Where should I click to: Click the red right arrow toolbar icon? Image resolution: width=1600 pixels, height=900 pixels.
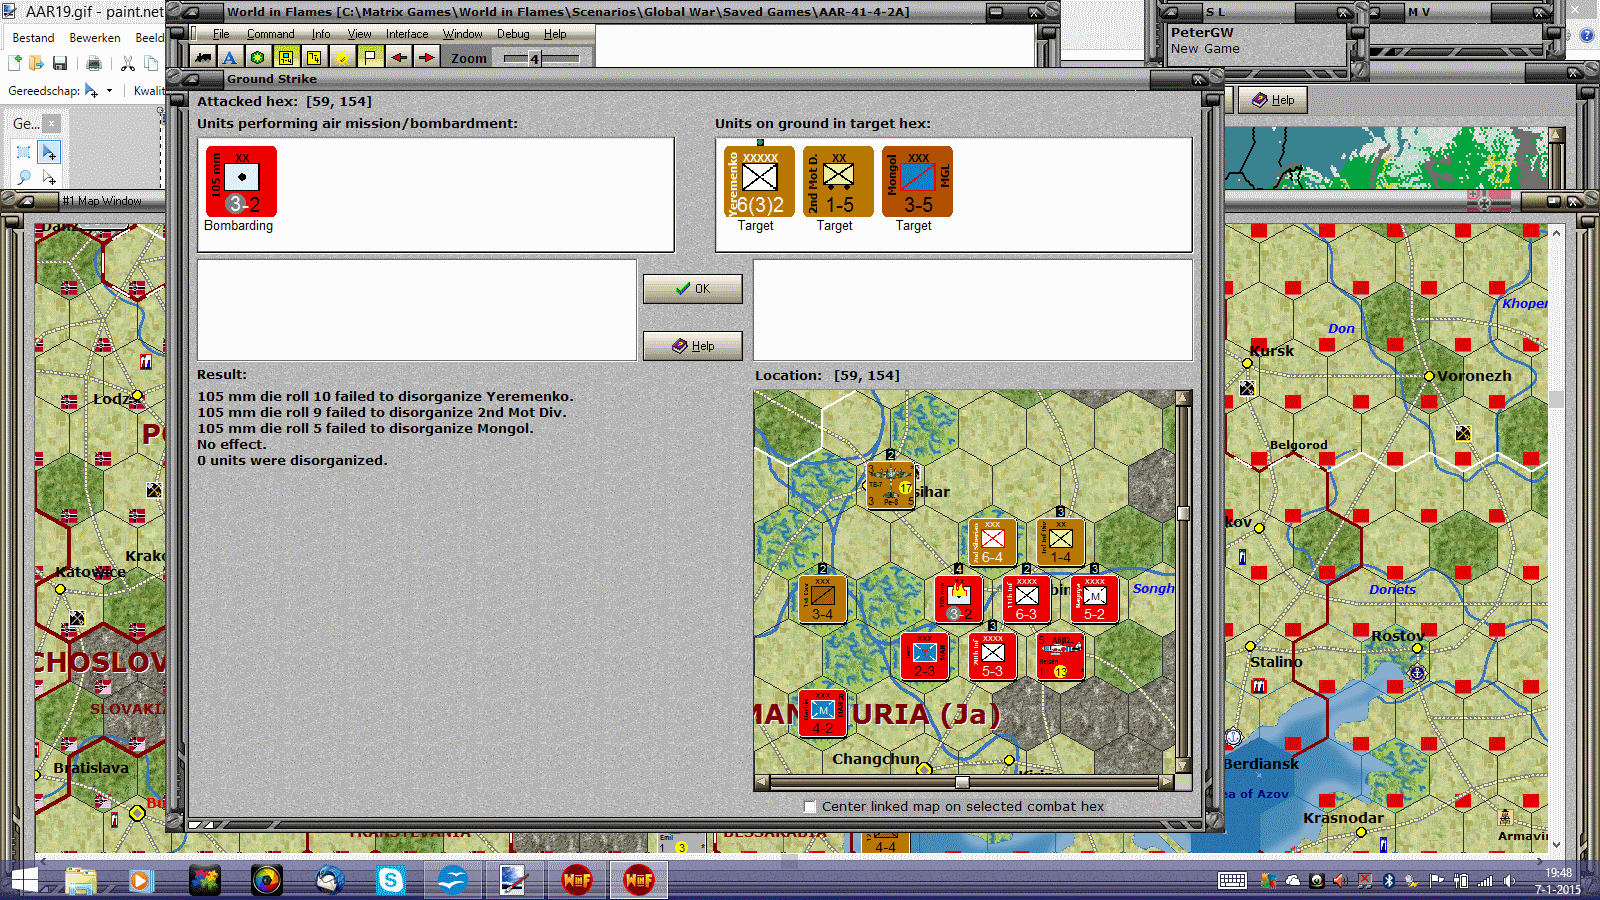pos(427,58)
